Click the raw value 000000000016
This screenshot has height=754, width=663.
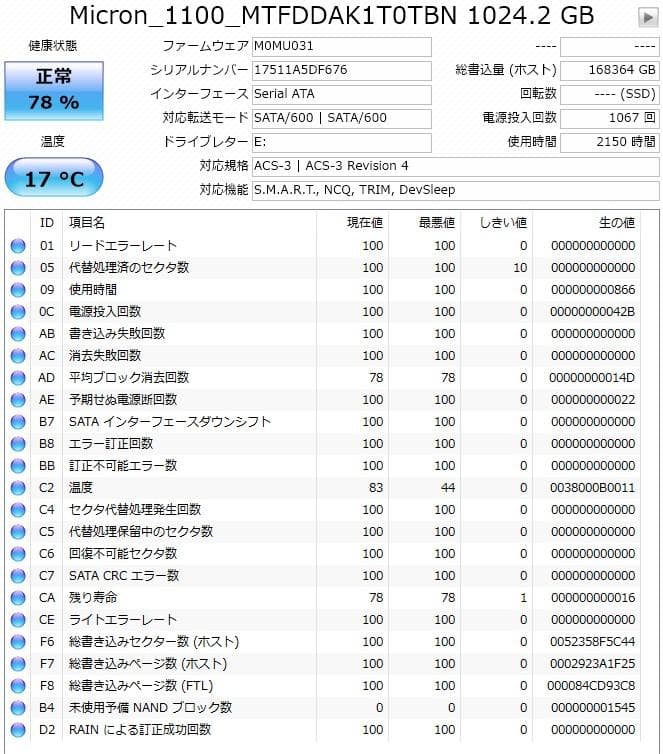pyautogui.click(x=593, y=598)
